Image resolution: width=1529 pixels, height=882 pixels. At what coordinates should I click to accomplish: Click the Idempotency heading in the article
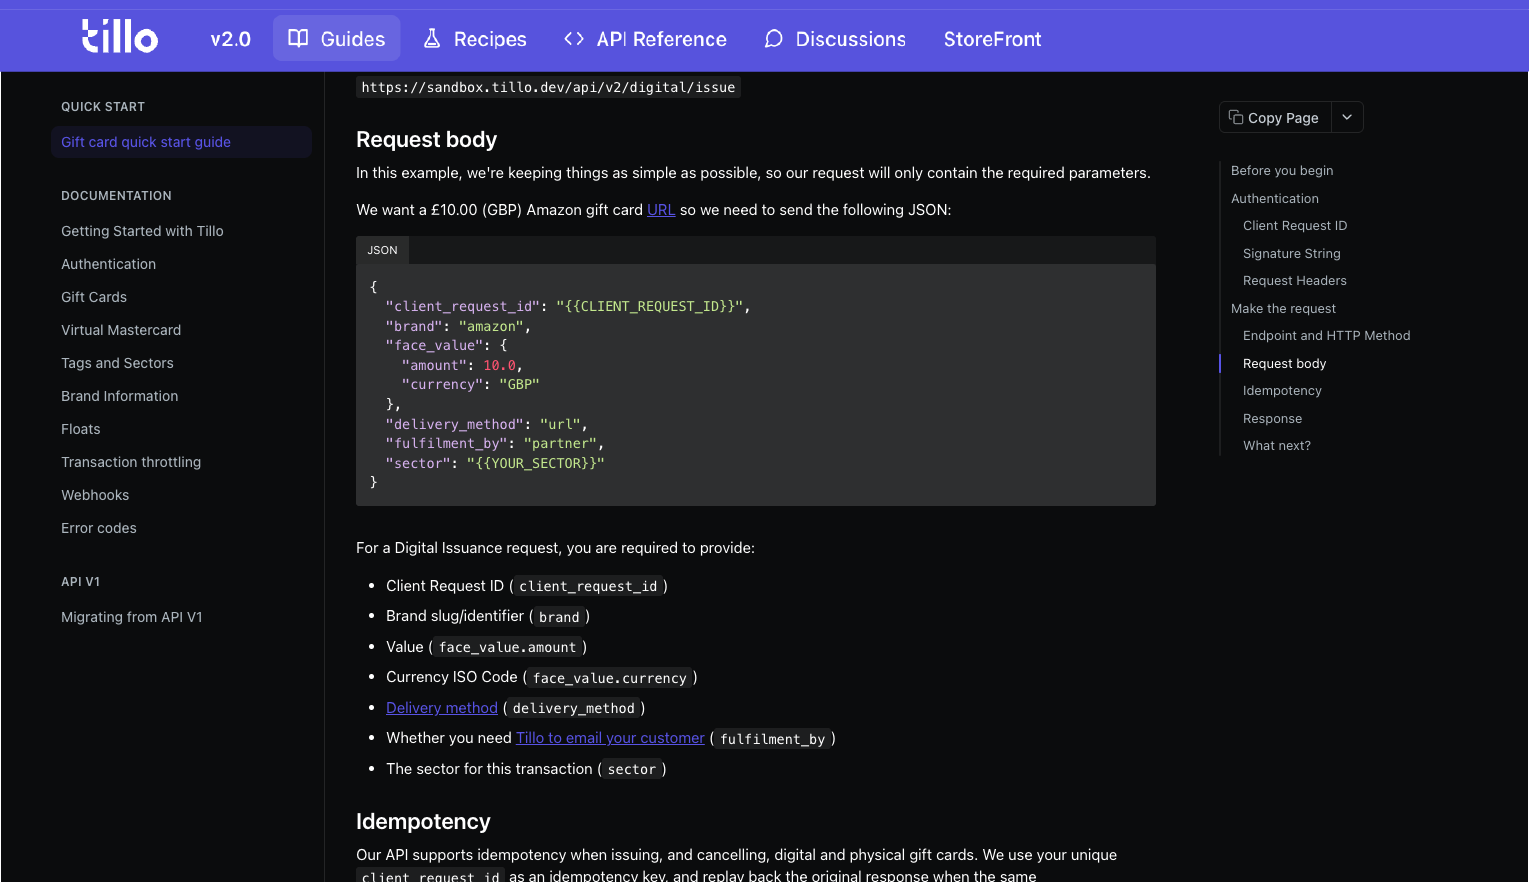pyautogui.click(x=423, y=822)
